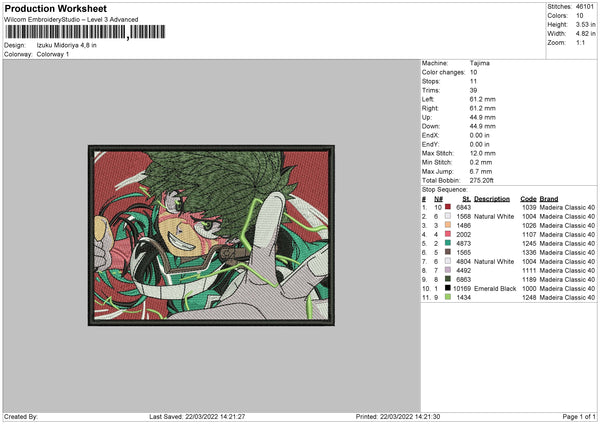Click the 'Colorway 1' value
The width and height of the screenshot is (600, 424).
coord(53,54)
